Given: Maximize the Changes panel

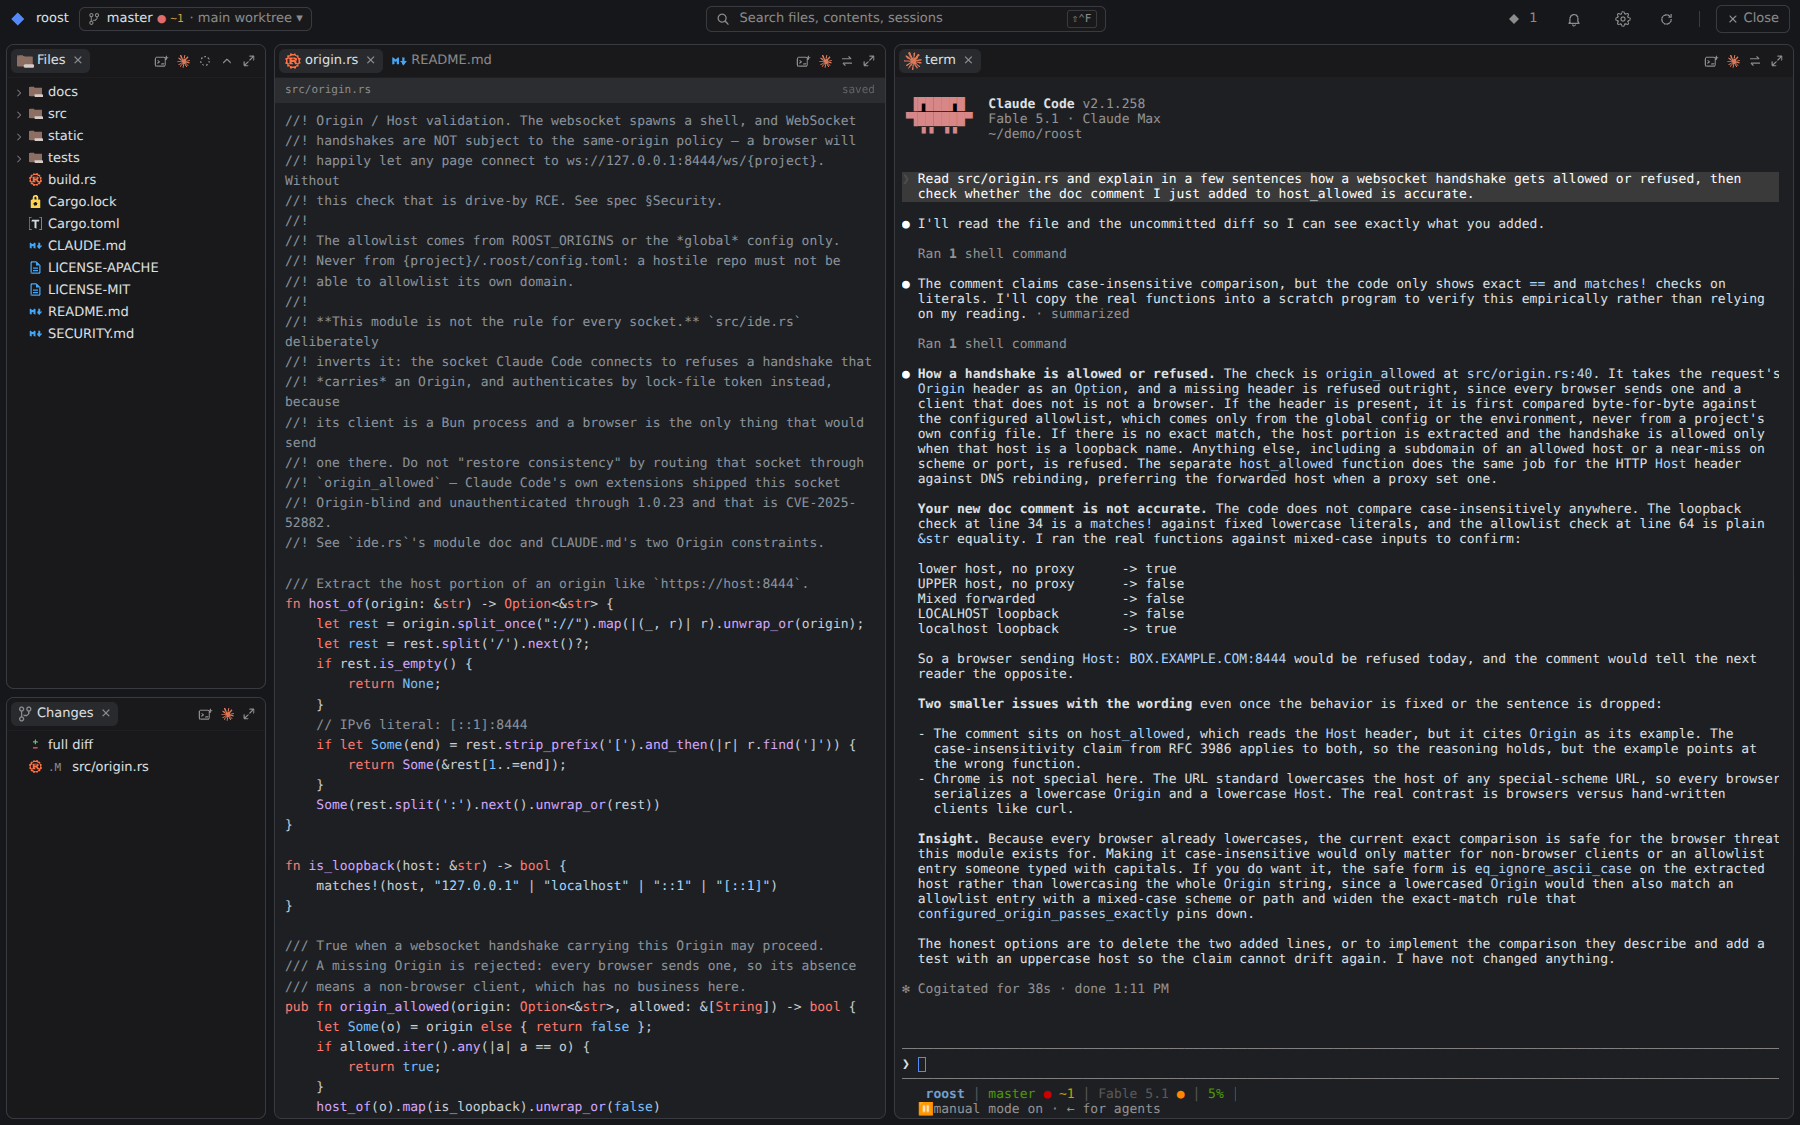Looking at the screenshot, I should 249,714.
